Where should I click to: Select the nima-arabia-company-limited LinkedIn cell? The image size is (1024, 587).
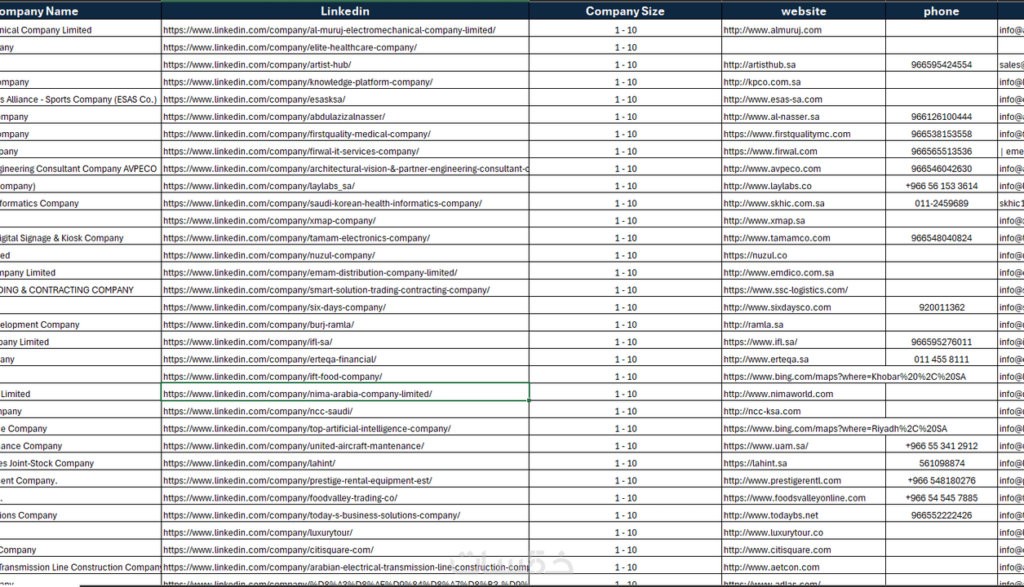click(x=345, y=394)
